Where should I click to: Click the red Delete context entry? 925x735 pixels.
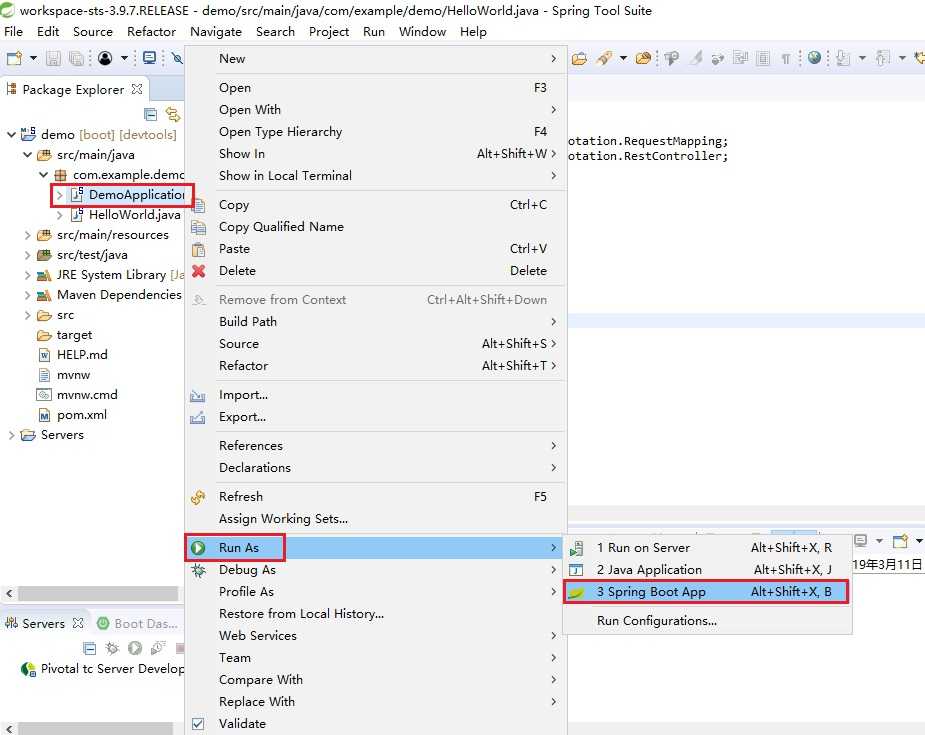pyautogui.click(x=376, y=270)
